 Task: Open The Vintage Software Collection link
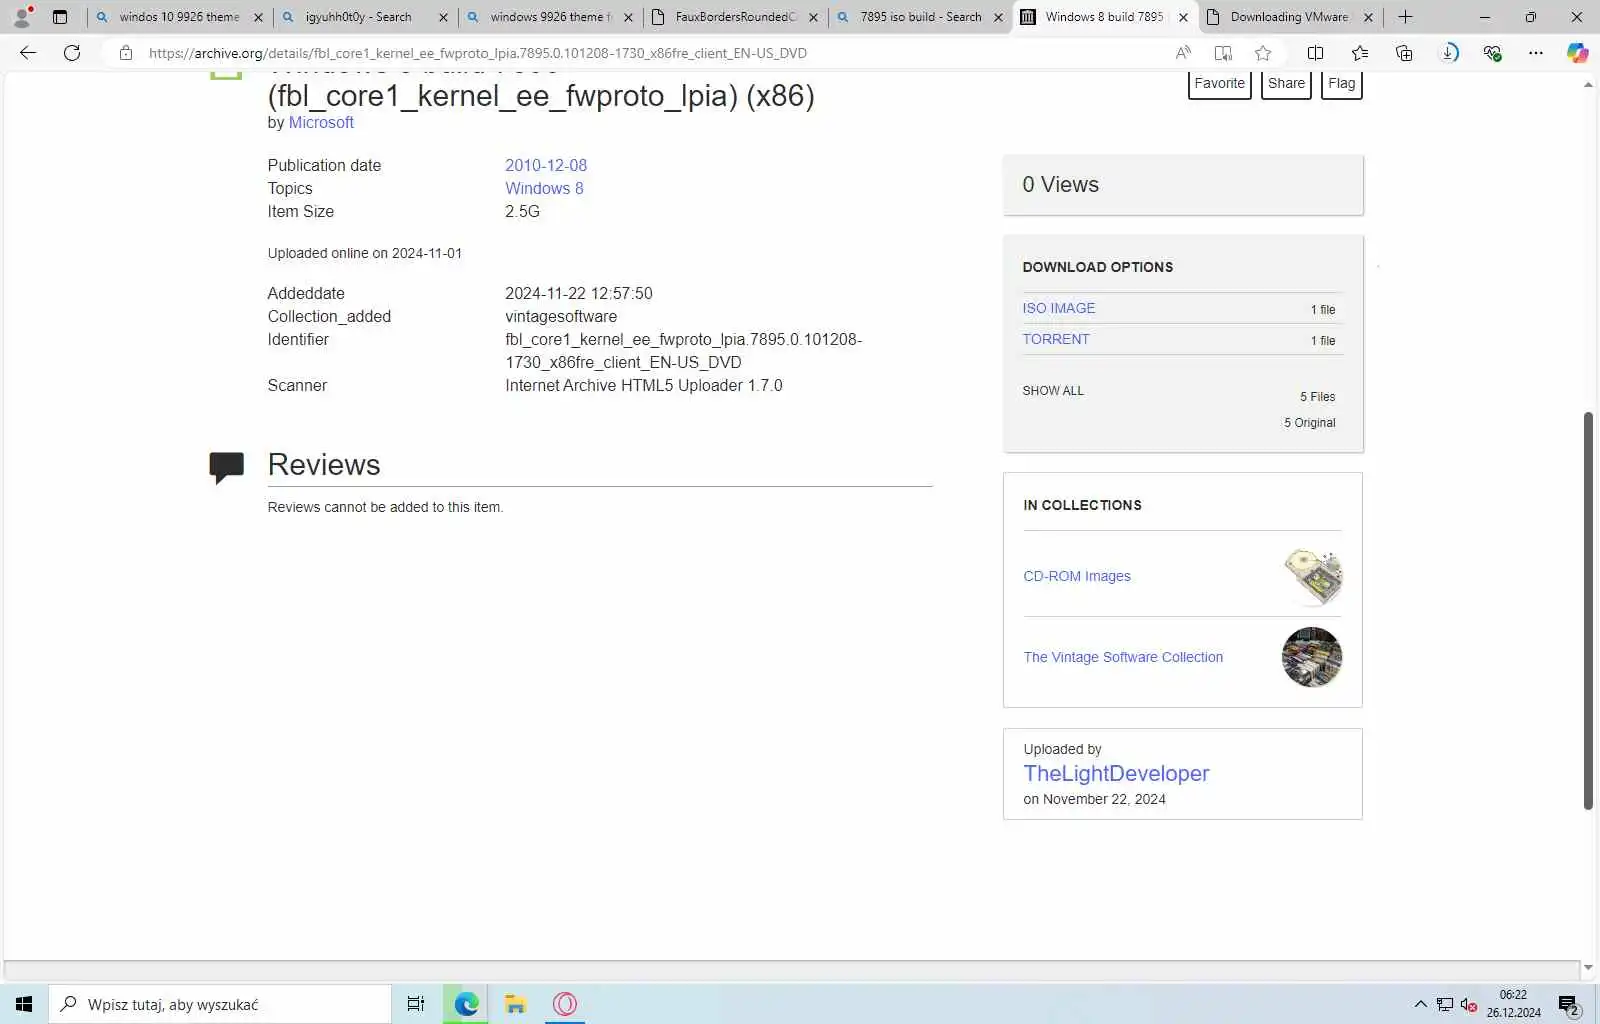pos(1123,657)
